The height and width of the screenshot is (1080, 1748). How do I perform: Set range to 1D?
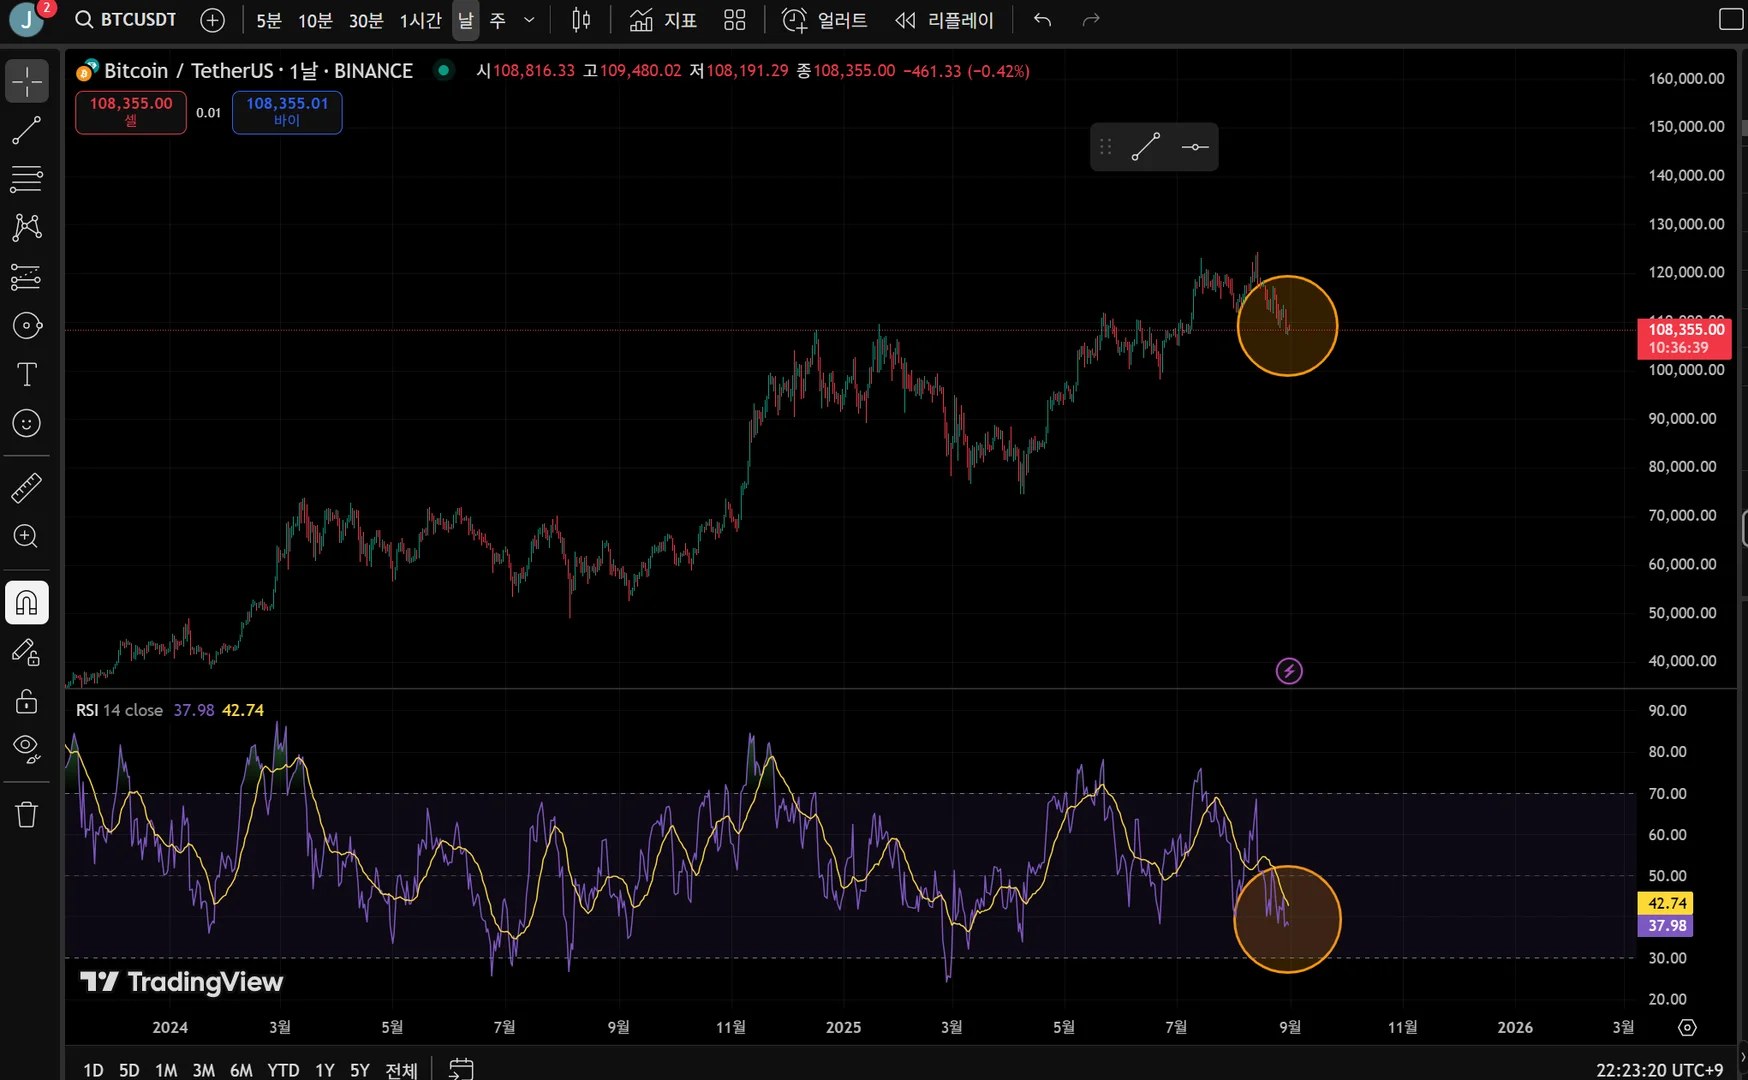click(94, 1070)
